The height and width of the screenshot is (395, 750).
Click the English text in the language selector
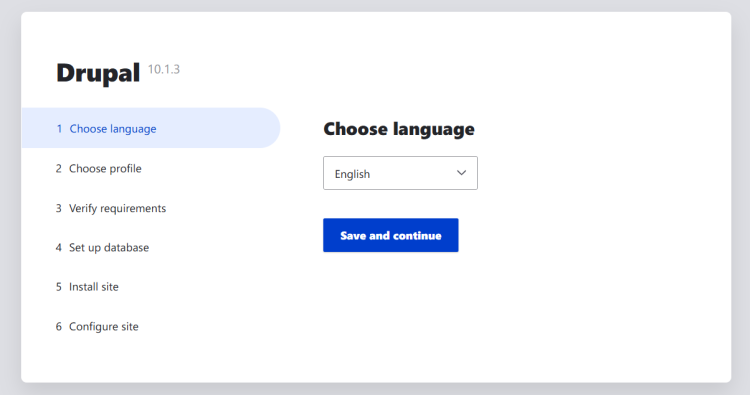pyautogui.click(x=352, y=174)
